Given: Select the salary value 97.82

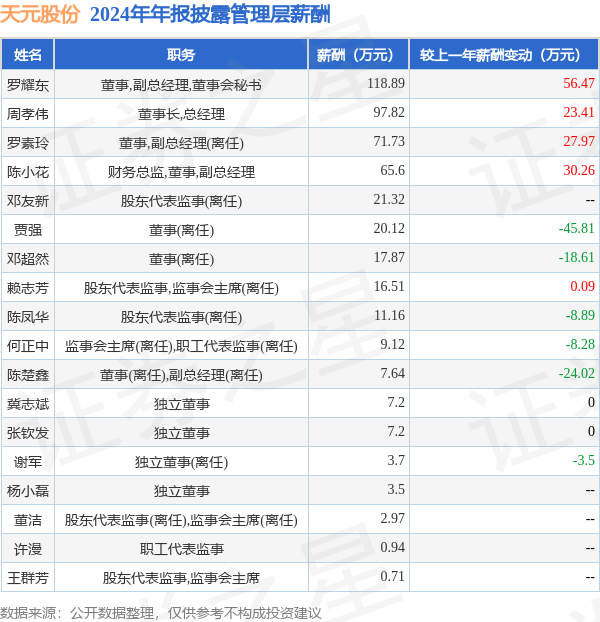Looking at the screenshot, I should [x=389, y=112].
